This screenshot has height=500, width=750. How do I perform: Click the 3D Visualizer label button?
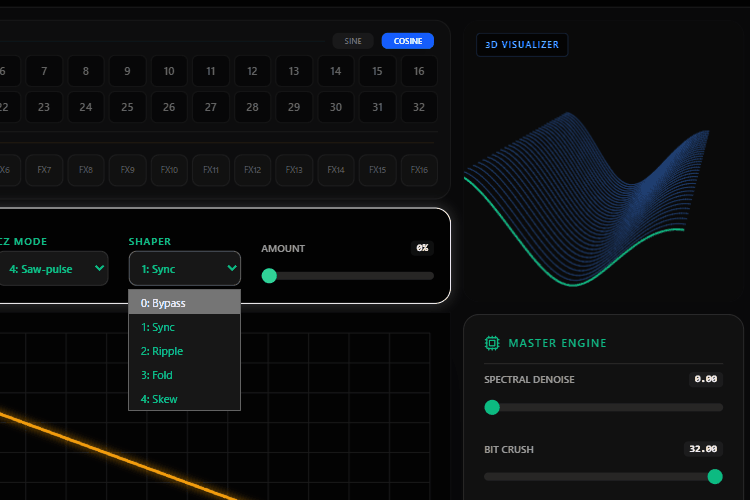522,44
